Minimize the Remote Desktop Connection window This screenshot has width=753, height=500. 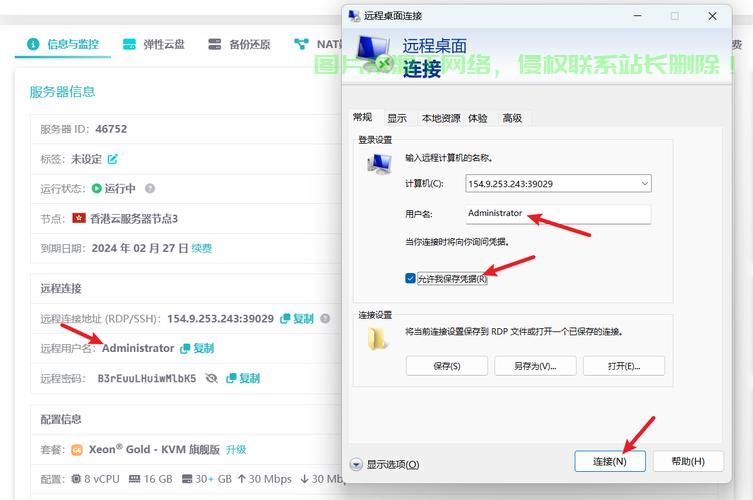[x=637, y=16]
